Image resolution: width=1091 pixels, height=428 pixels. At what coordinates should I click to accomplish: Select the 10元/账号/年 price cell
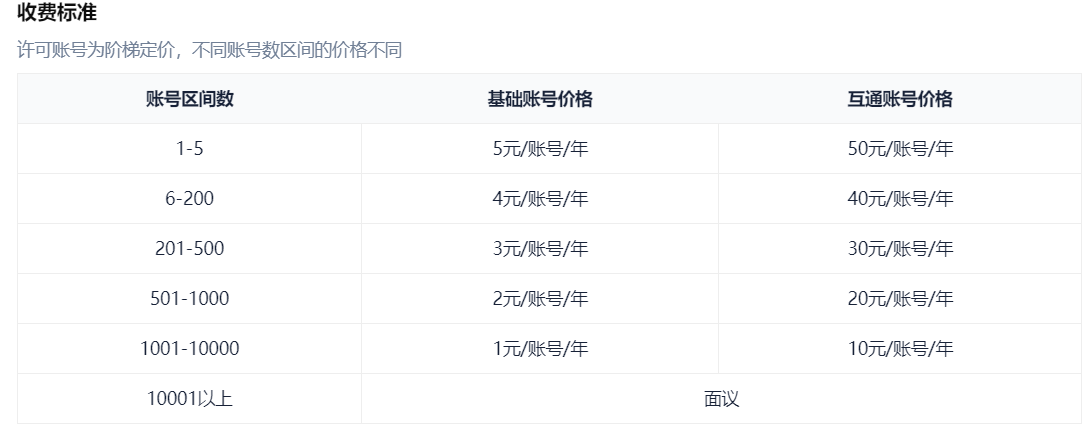tap(900, 349)
